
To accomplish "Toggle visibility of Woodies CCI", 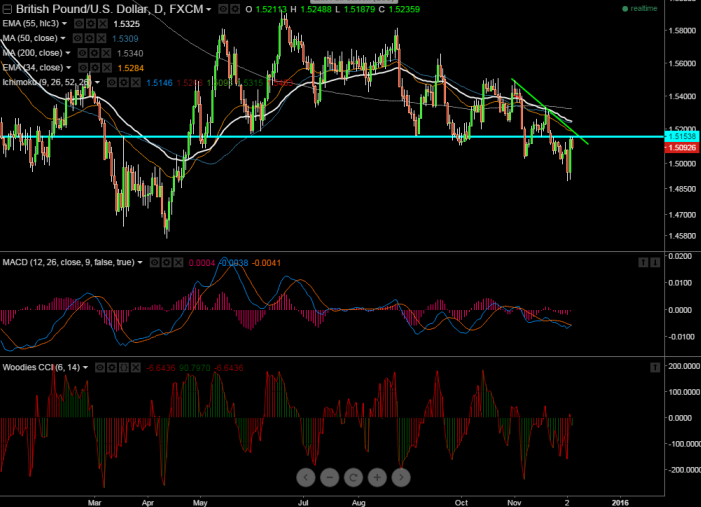I will (100, 368).
